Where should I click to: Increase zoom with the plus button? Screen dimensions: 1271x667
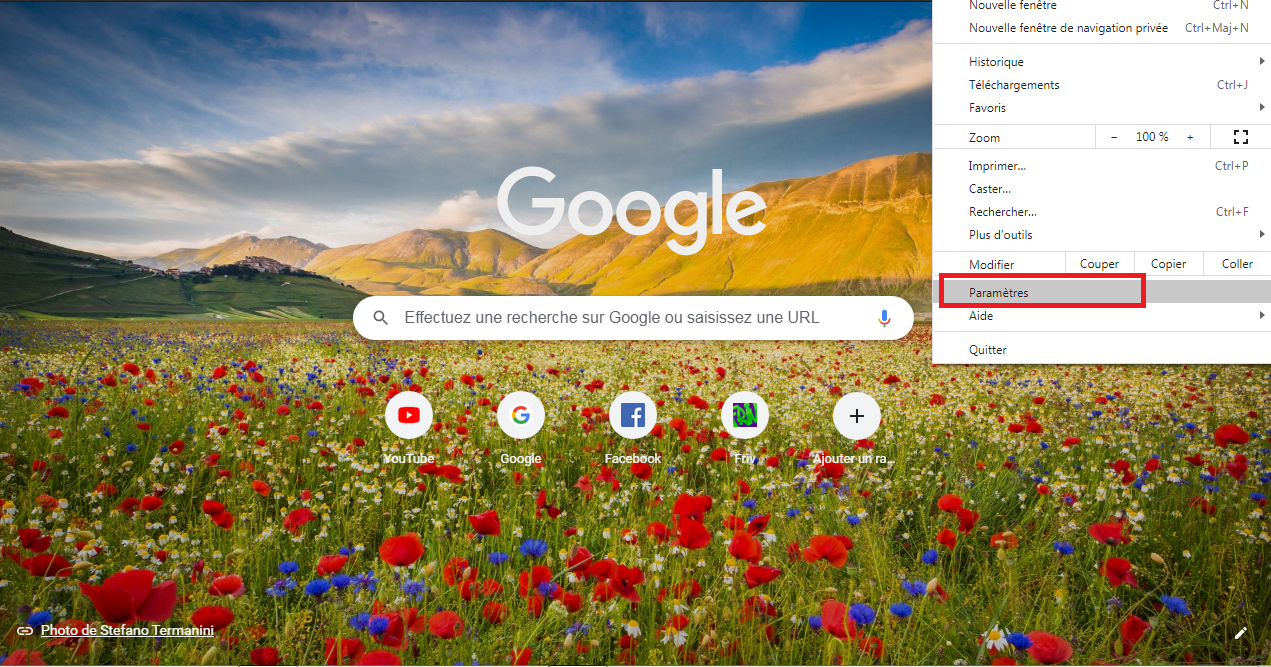point(1190,137)
